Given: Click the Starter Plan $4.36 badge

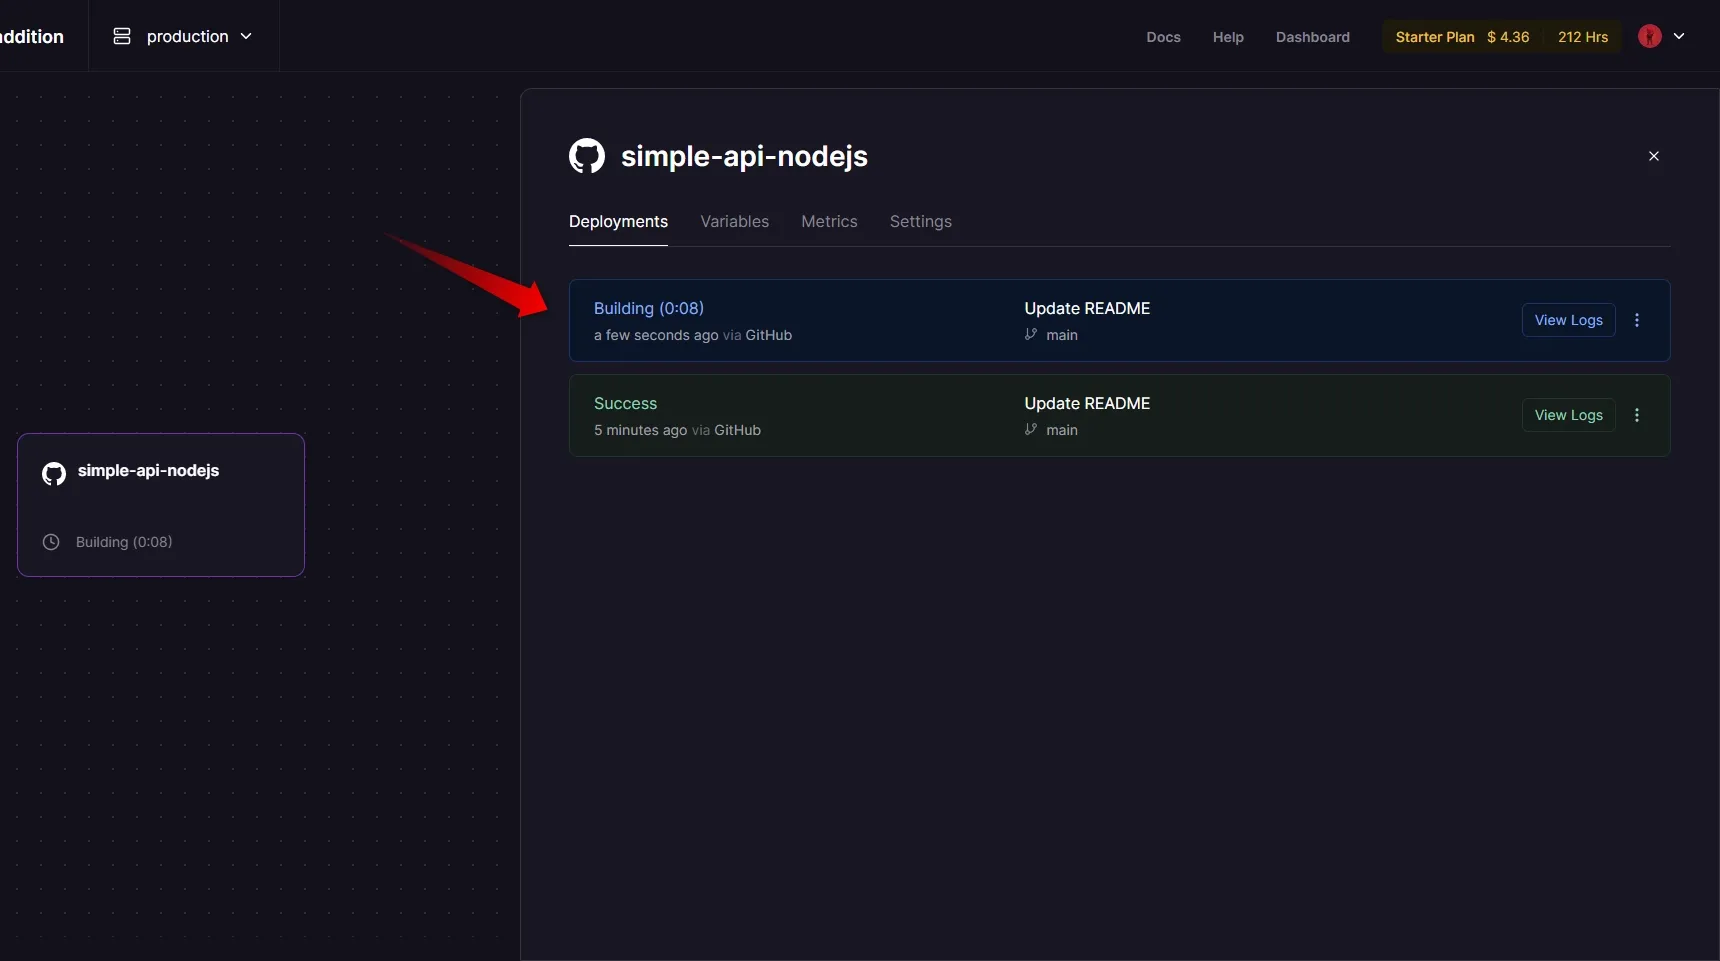Looking at the screenshot, I should [1462, 37].
